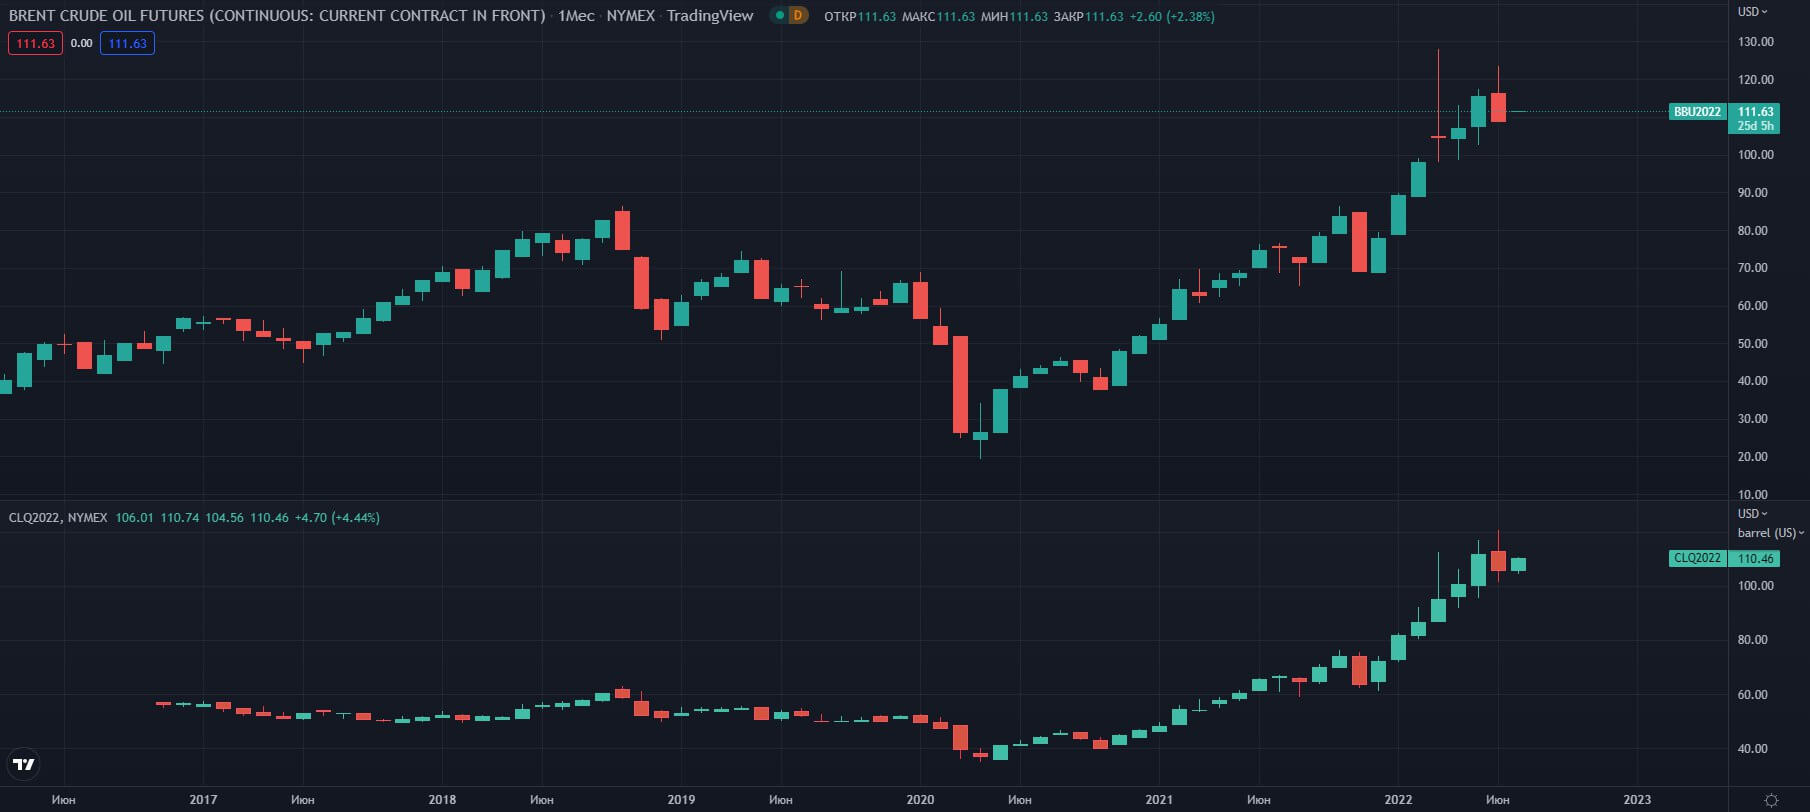The width and height of the screenshot is (1810, 812).
Task: Click the ОТКР 111.63 open value
Action: (x=860, y=17)
